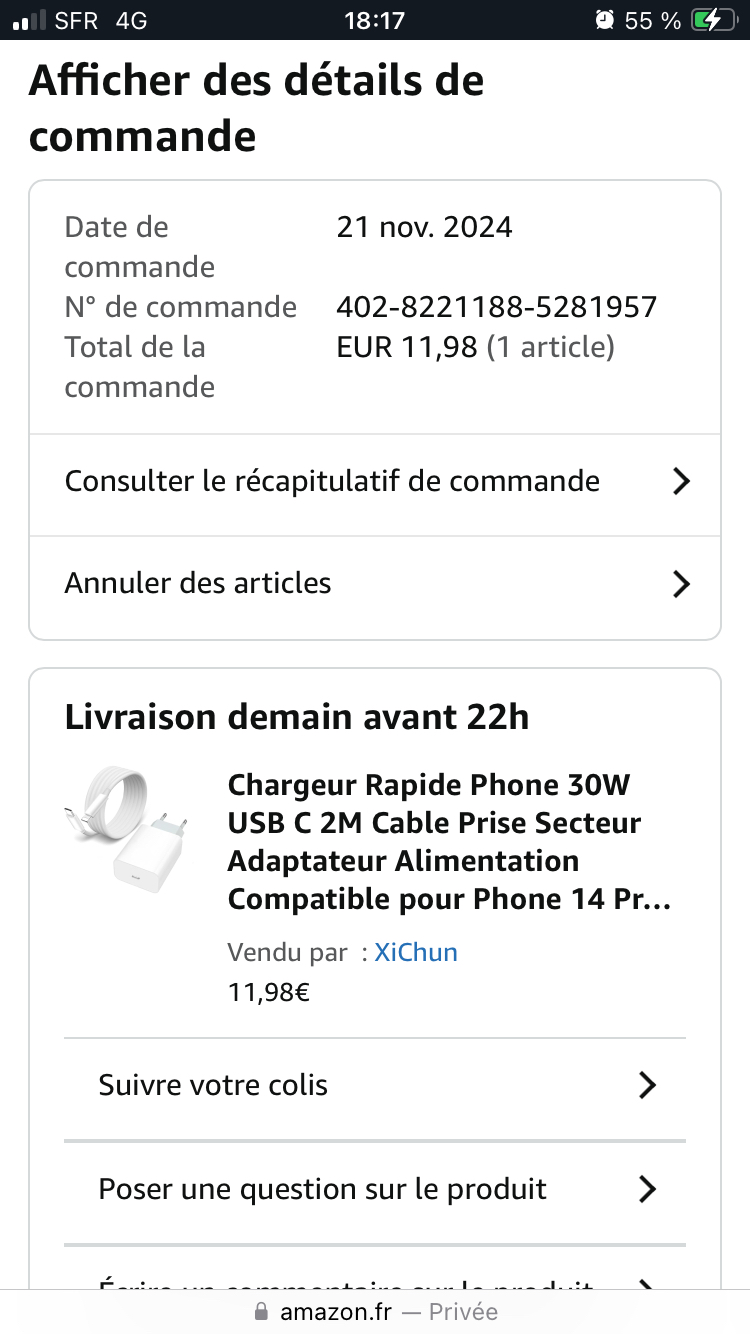Choose Poser une question sur le produit
The image size is (750, 1334).
click(x=322, y=1189)
